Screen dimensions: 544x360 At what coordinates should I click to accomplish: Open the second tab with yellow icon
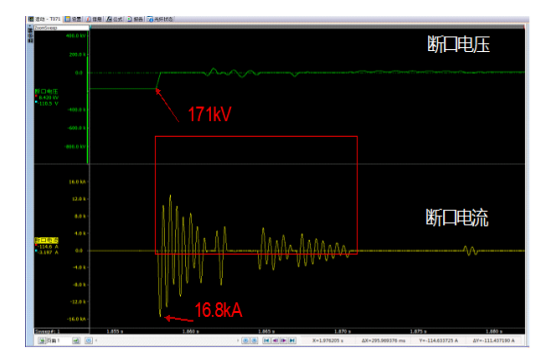(73, 19)
